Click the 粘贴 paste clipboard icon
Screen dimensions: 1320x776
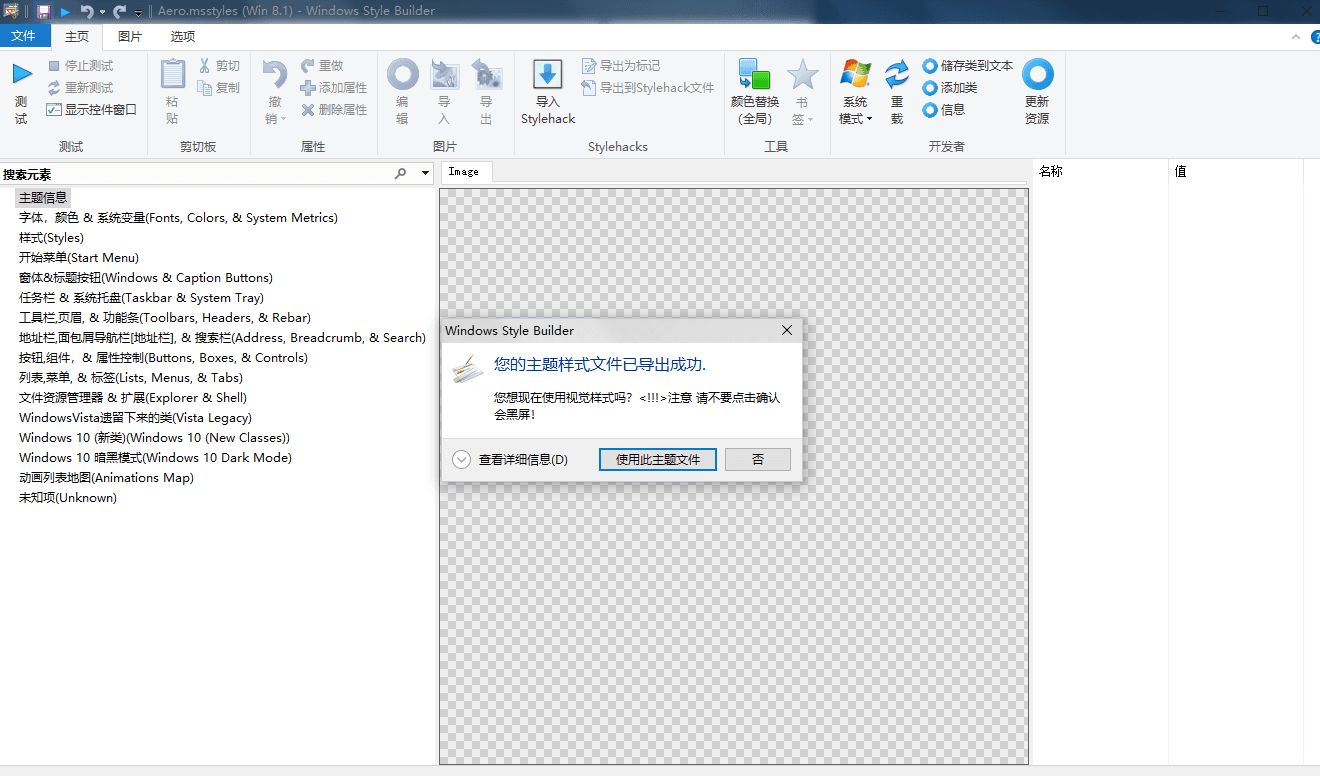(x=173, y=74)
